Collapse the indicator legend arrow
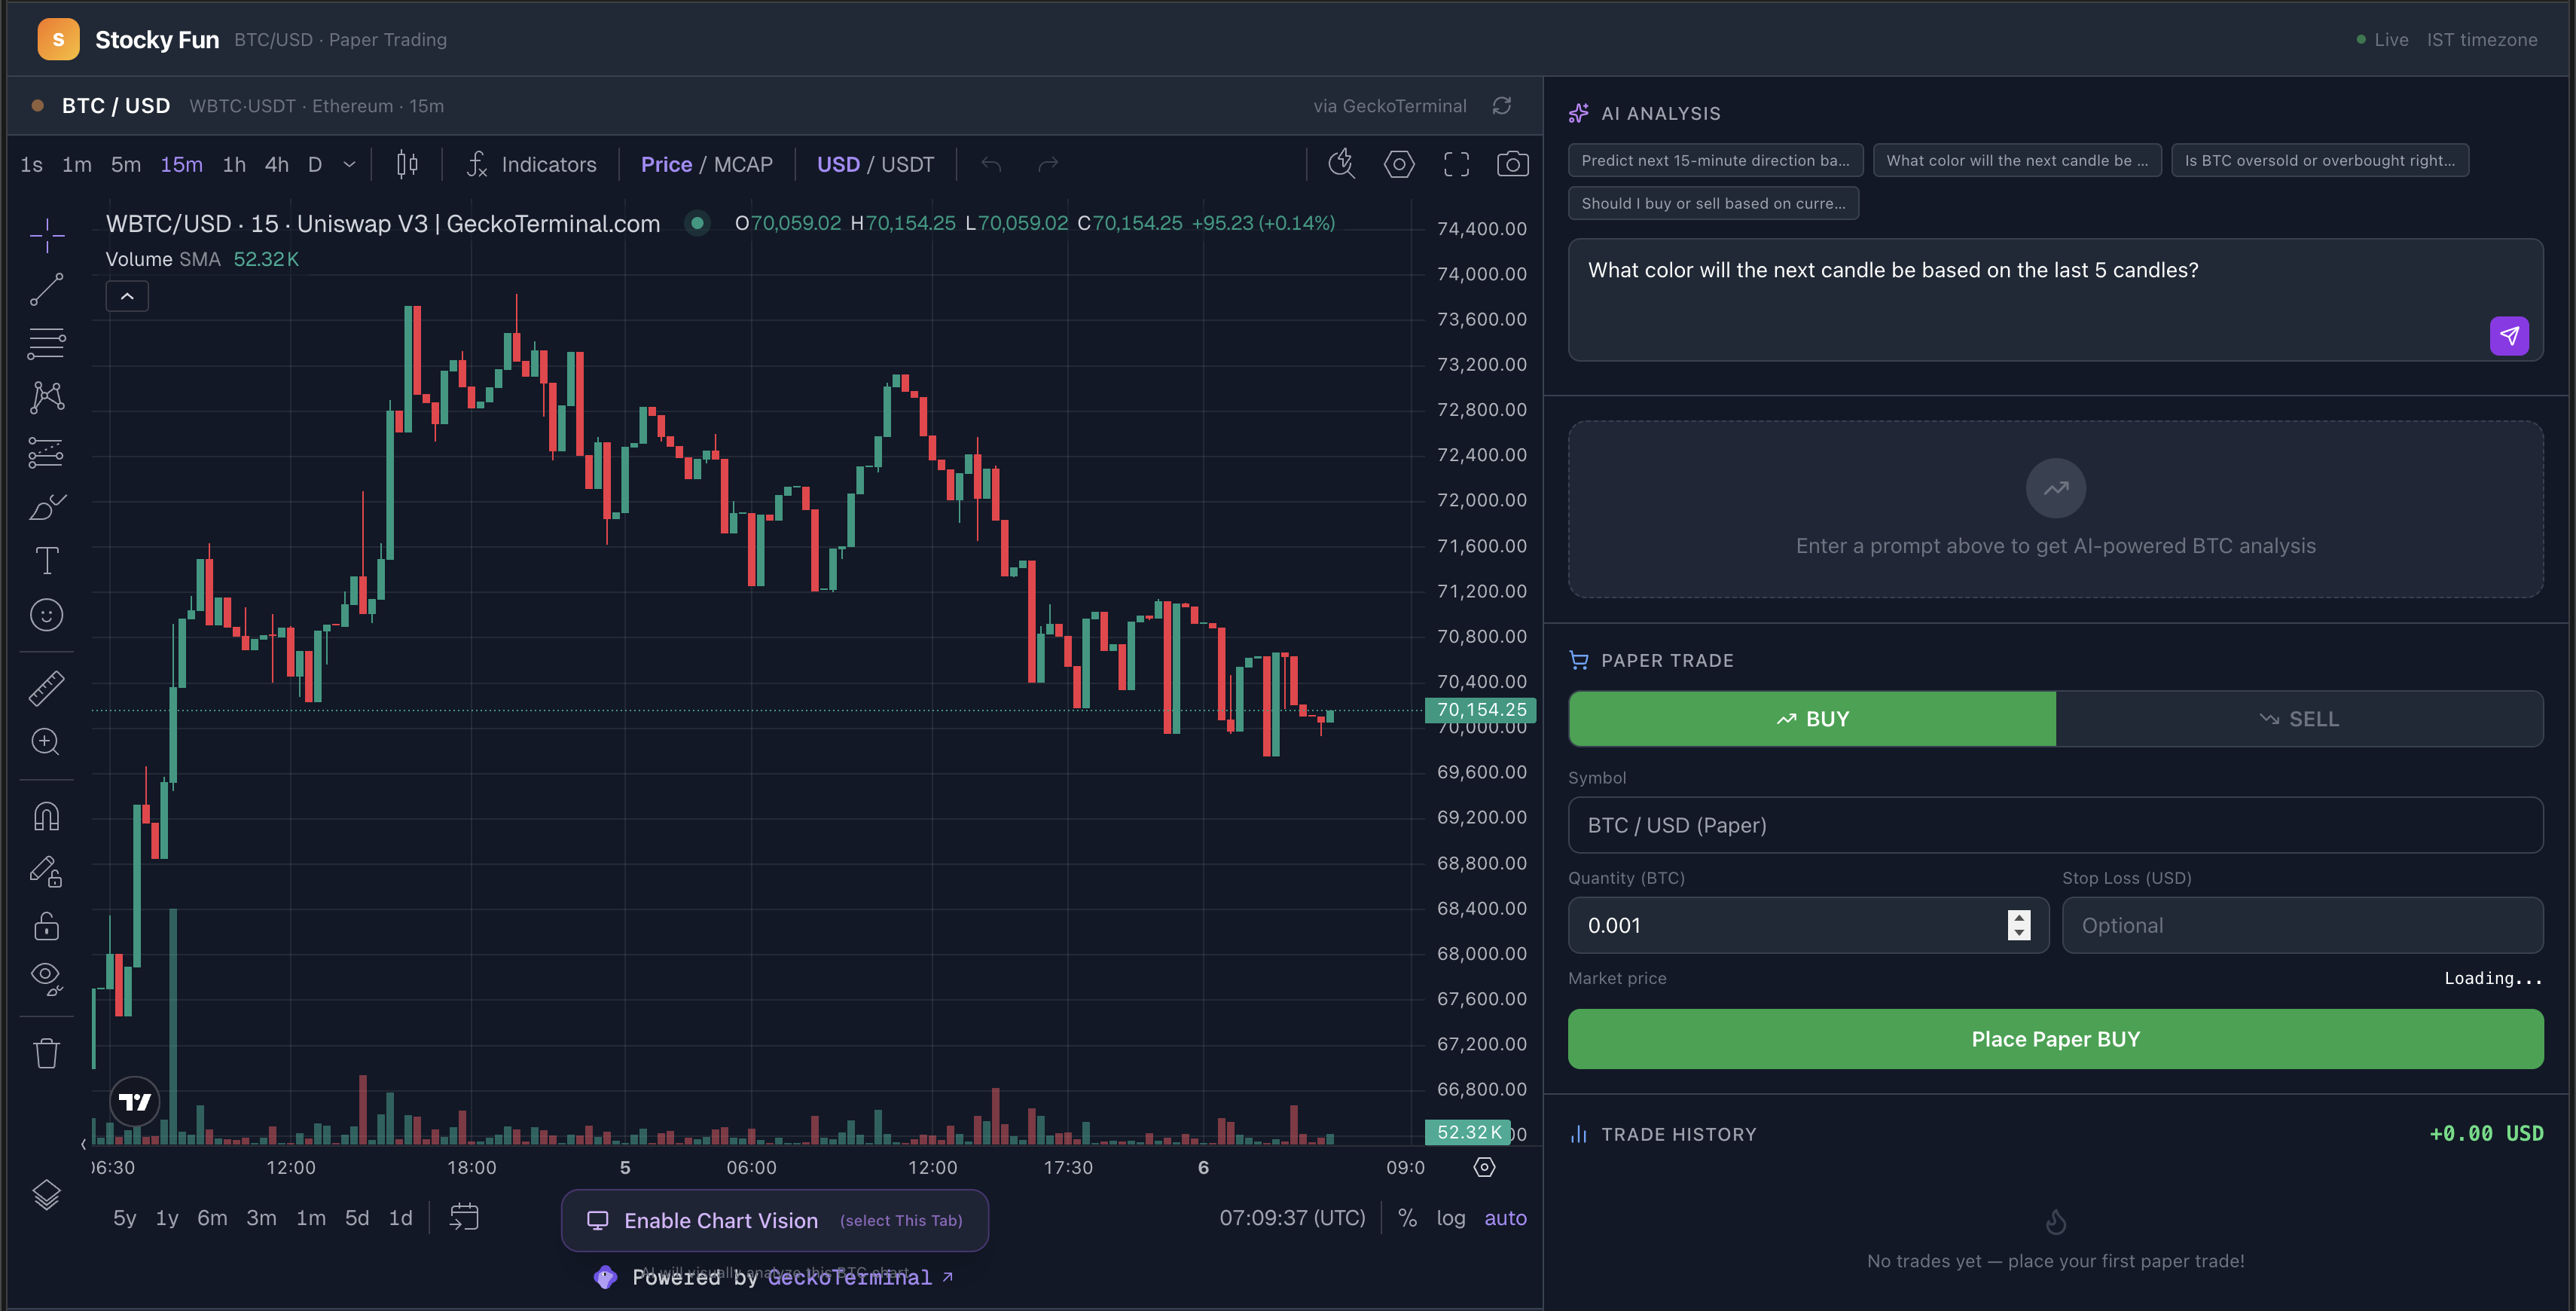2576x1311 pixels. 127,296
